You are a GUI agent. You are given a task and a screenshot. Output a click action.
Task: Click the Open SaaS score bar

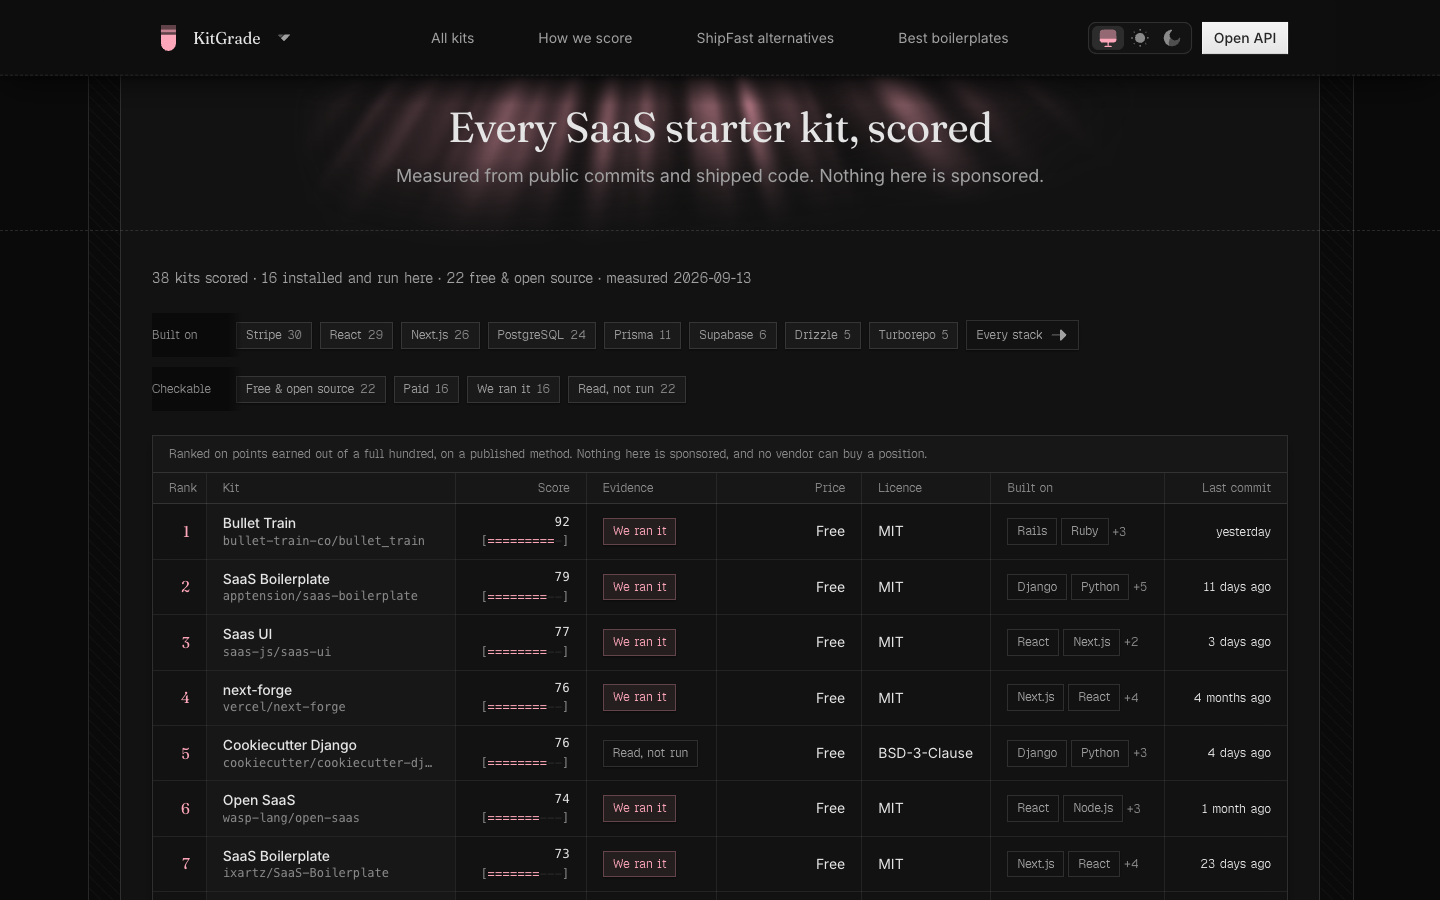pos(525,818)
